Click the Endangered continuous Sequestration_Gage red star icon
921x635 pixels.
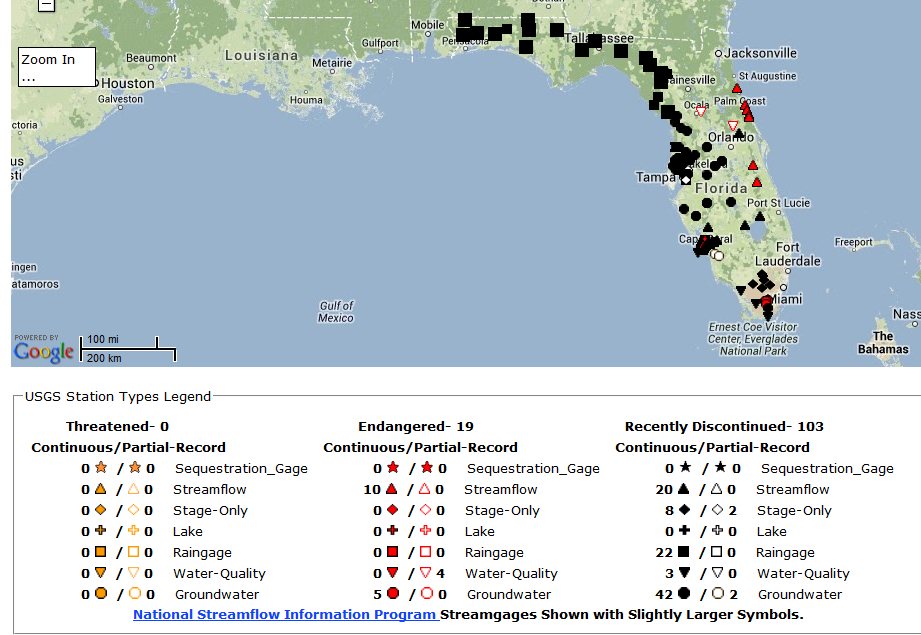pyautogui.click(x=393, y=468)
